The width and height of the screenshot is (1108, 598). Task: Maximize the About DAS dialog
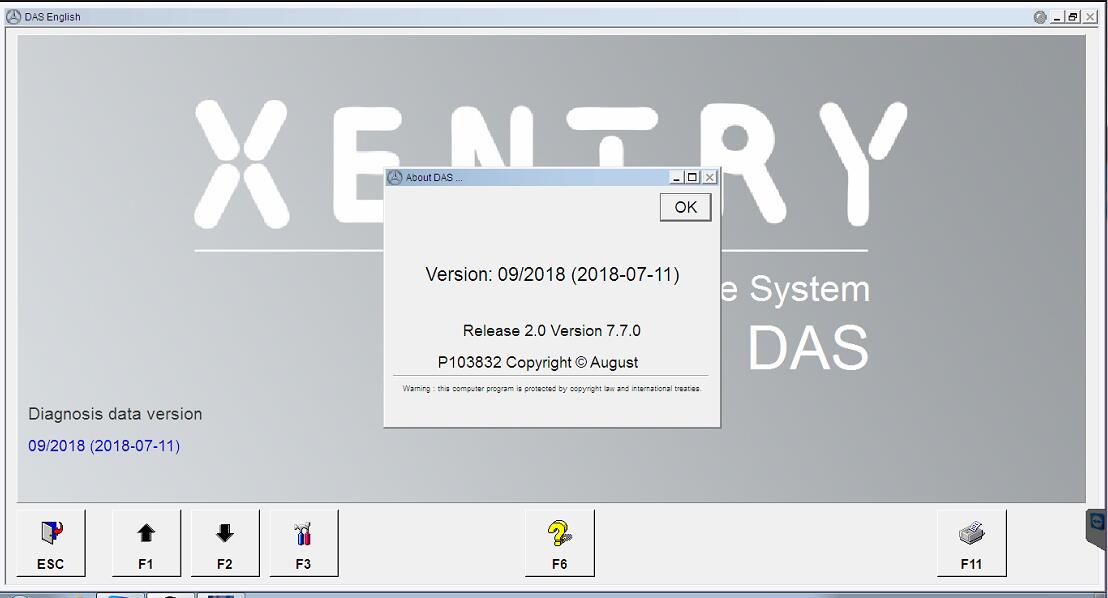click(x=692, y=177)
